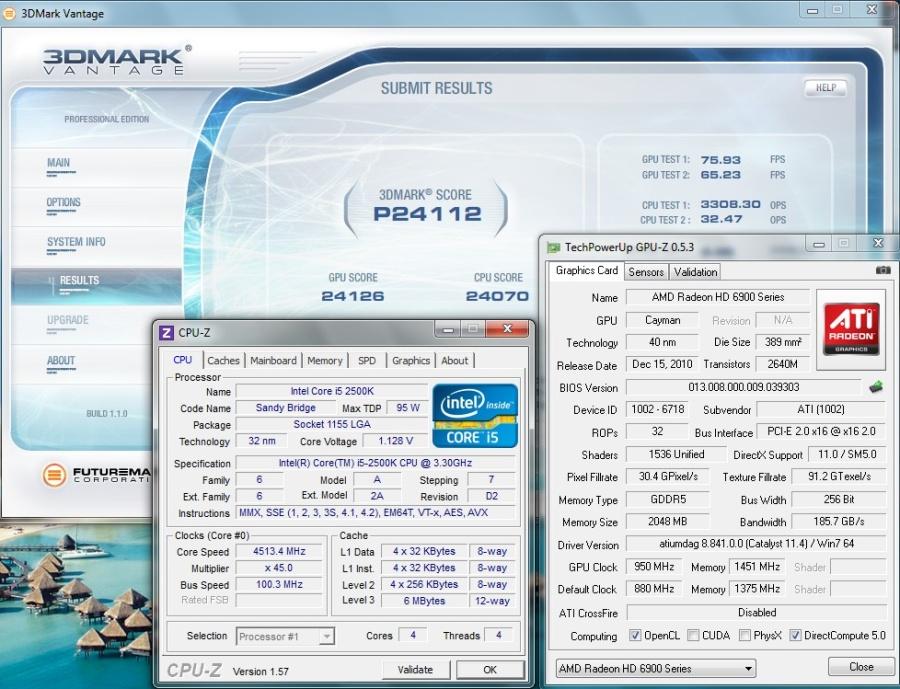Click the CPU score value 24070

click(497, 296)
